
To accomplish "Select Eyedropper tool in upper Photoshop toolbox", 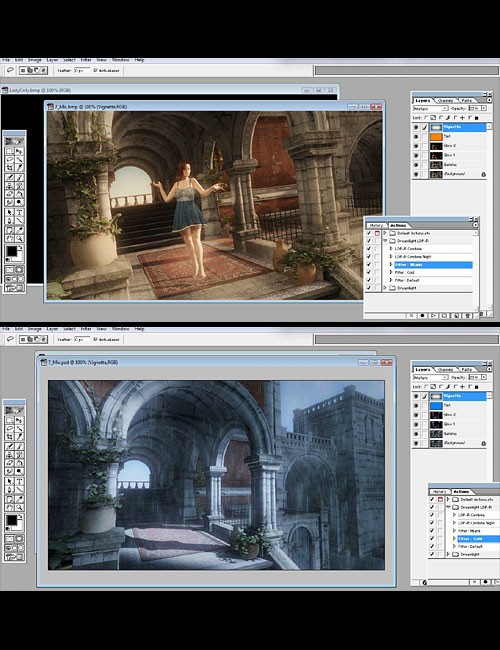I will [x=19, y=230].
